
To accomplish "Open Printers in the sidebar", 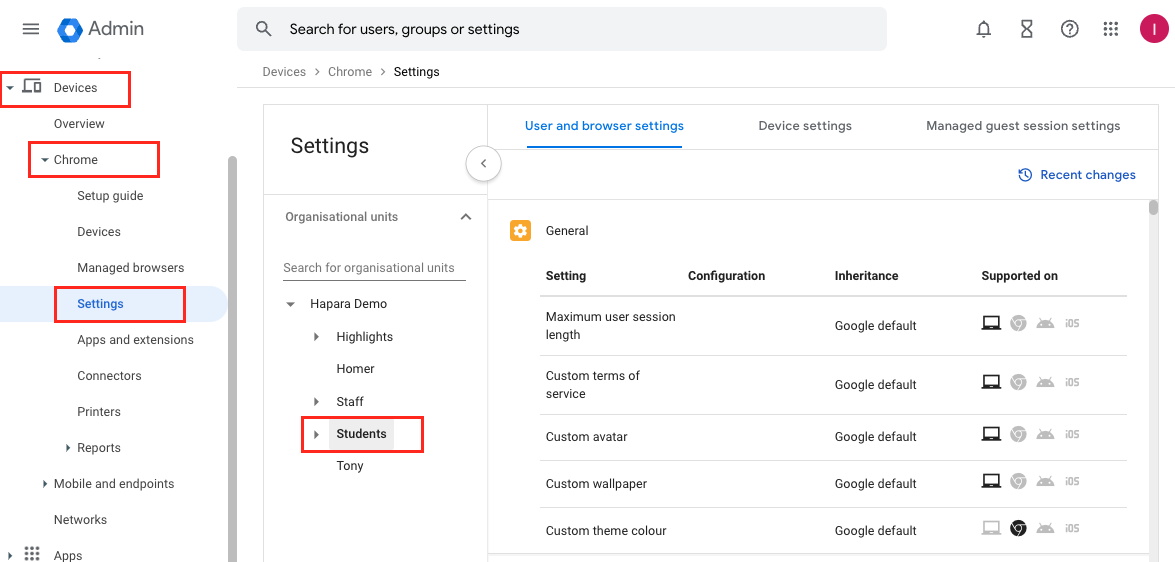I will point(99,411).
